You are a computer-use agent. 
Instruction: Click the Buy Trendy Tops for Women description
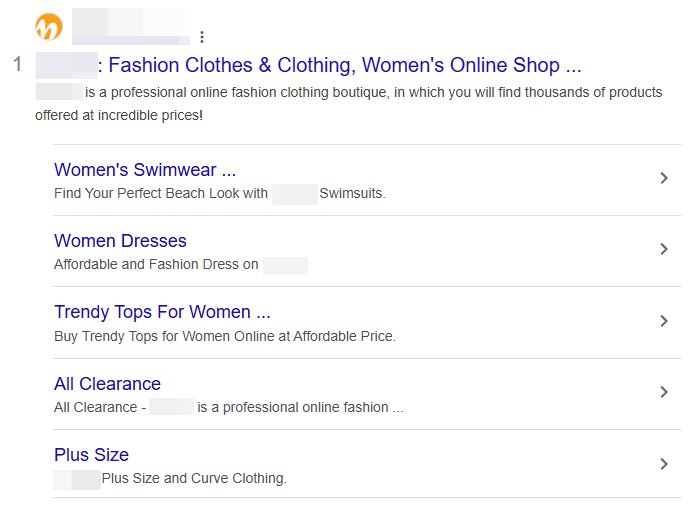coord(224,337)
